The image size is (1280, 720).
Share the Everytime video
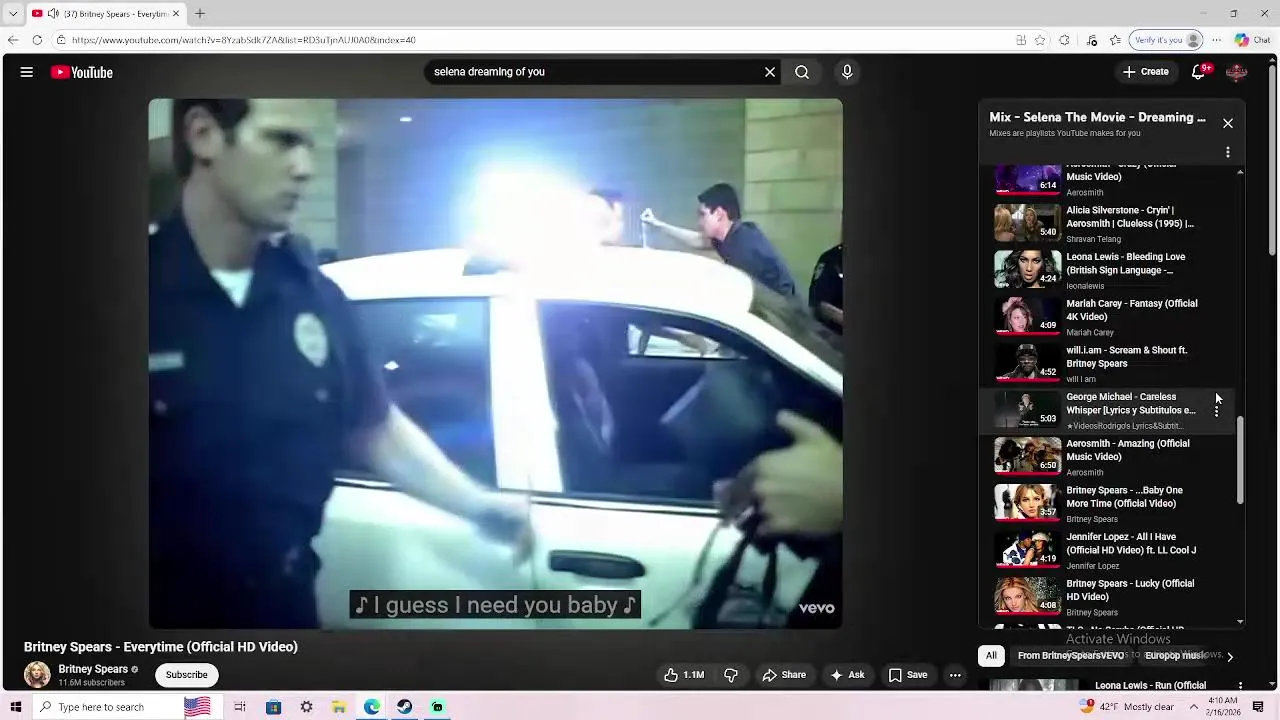(x=784, y=675)
